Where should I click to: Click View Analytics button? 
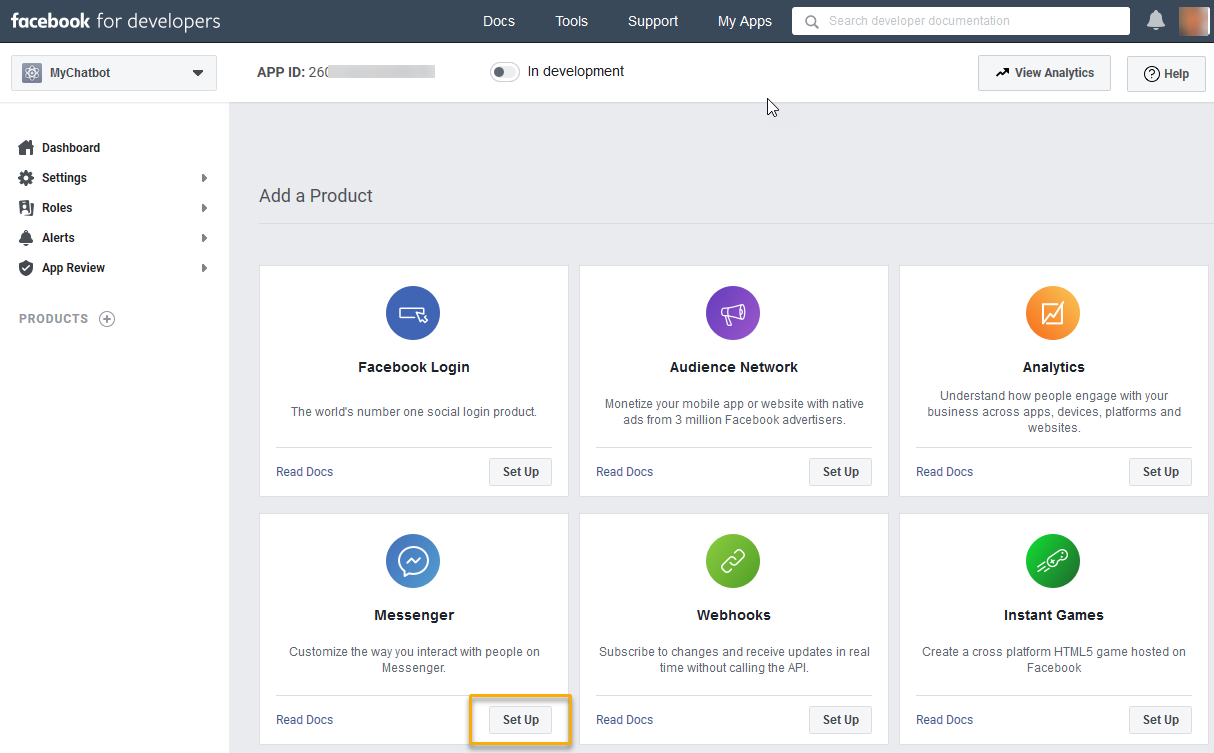tap(1044, 73)
